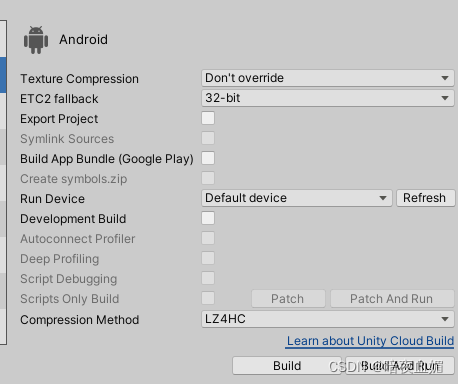
Task: Click the Android robot platform icon
Action: pyautogui.click(x=36, y=40)
